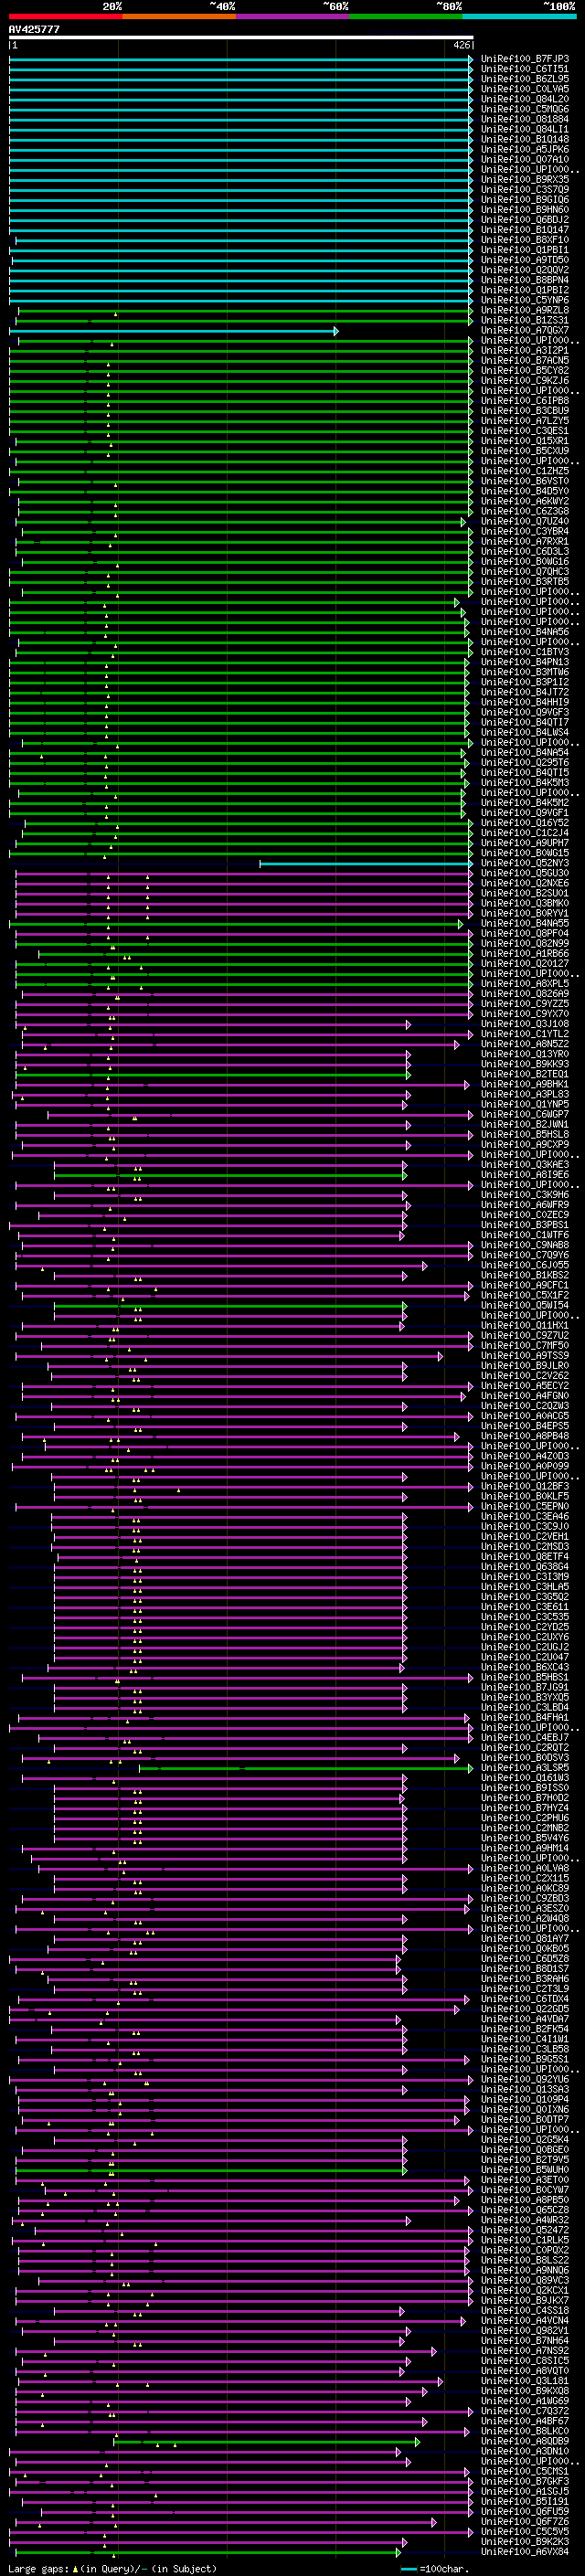Select the UniRef100_Q52NY3 label

(525, 863)
